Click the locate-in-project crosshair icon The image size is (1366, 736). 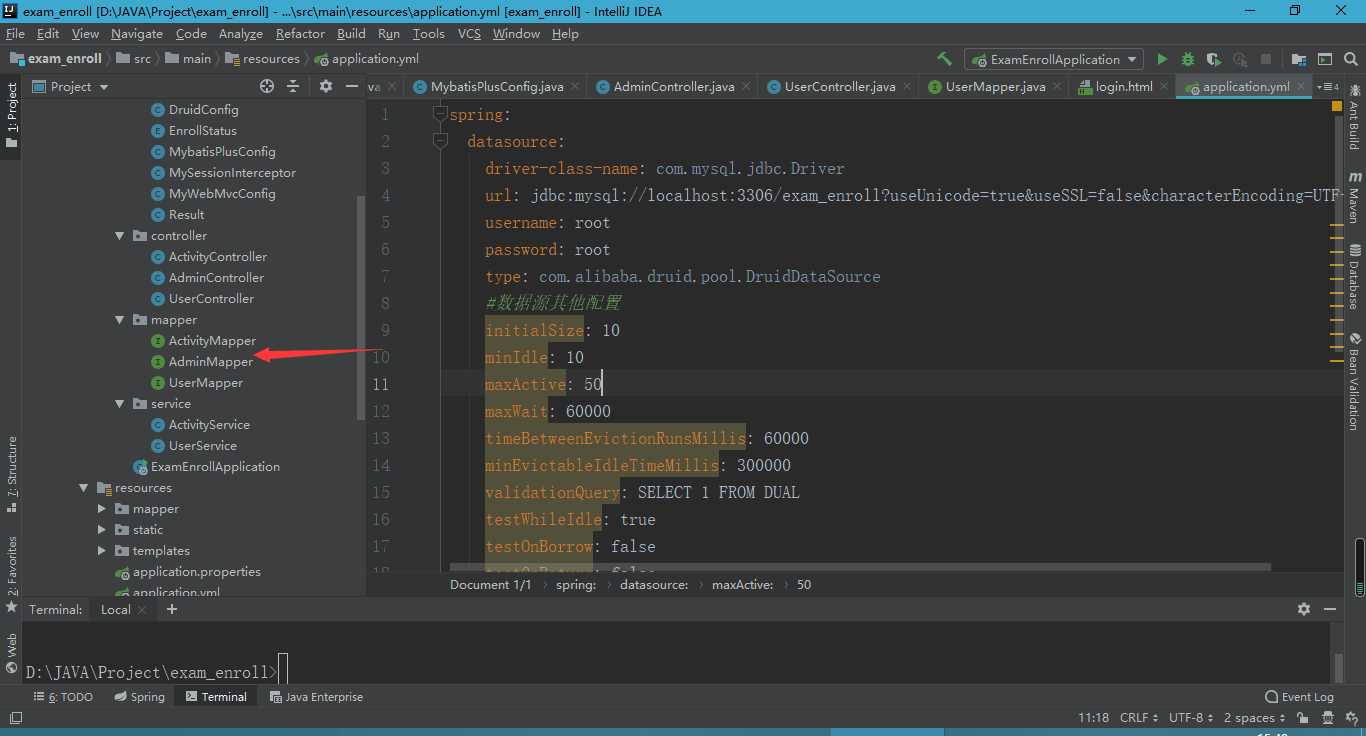(x=267, y=86)
